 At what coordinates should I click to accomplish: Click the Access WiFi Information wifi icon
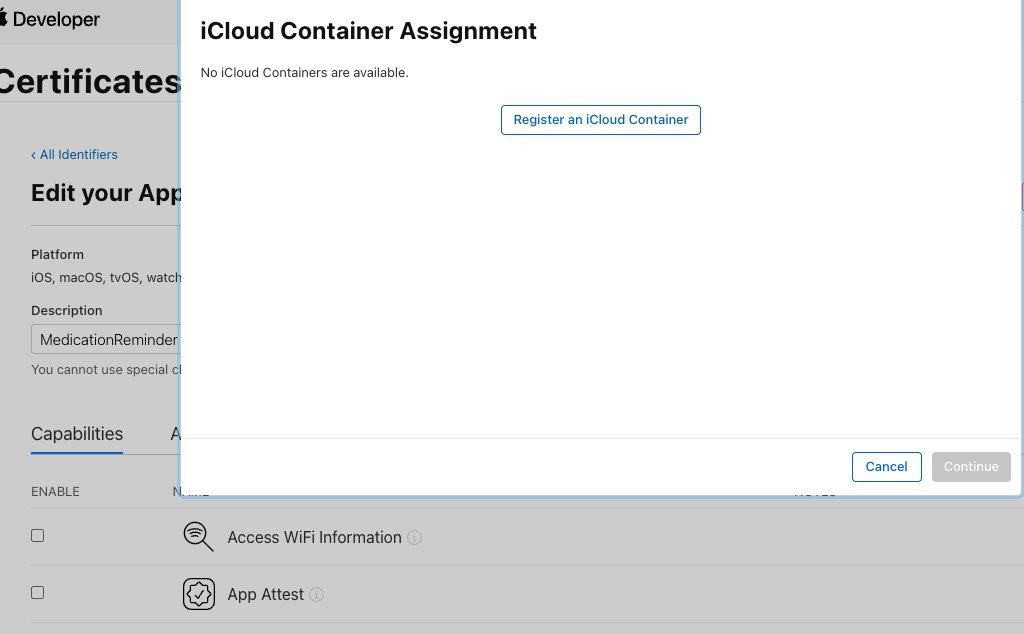(198, 537)
